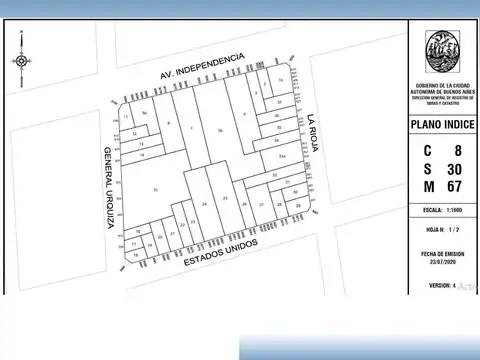Click the letter C in the title block
480x360 pixels.
coord(428,151)
